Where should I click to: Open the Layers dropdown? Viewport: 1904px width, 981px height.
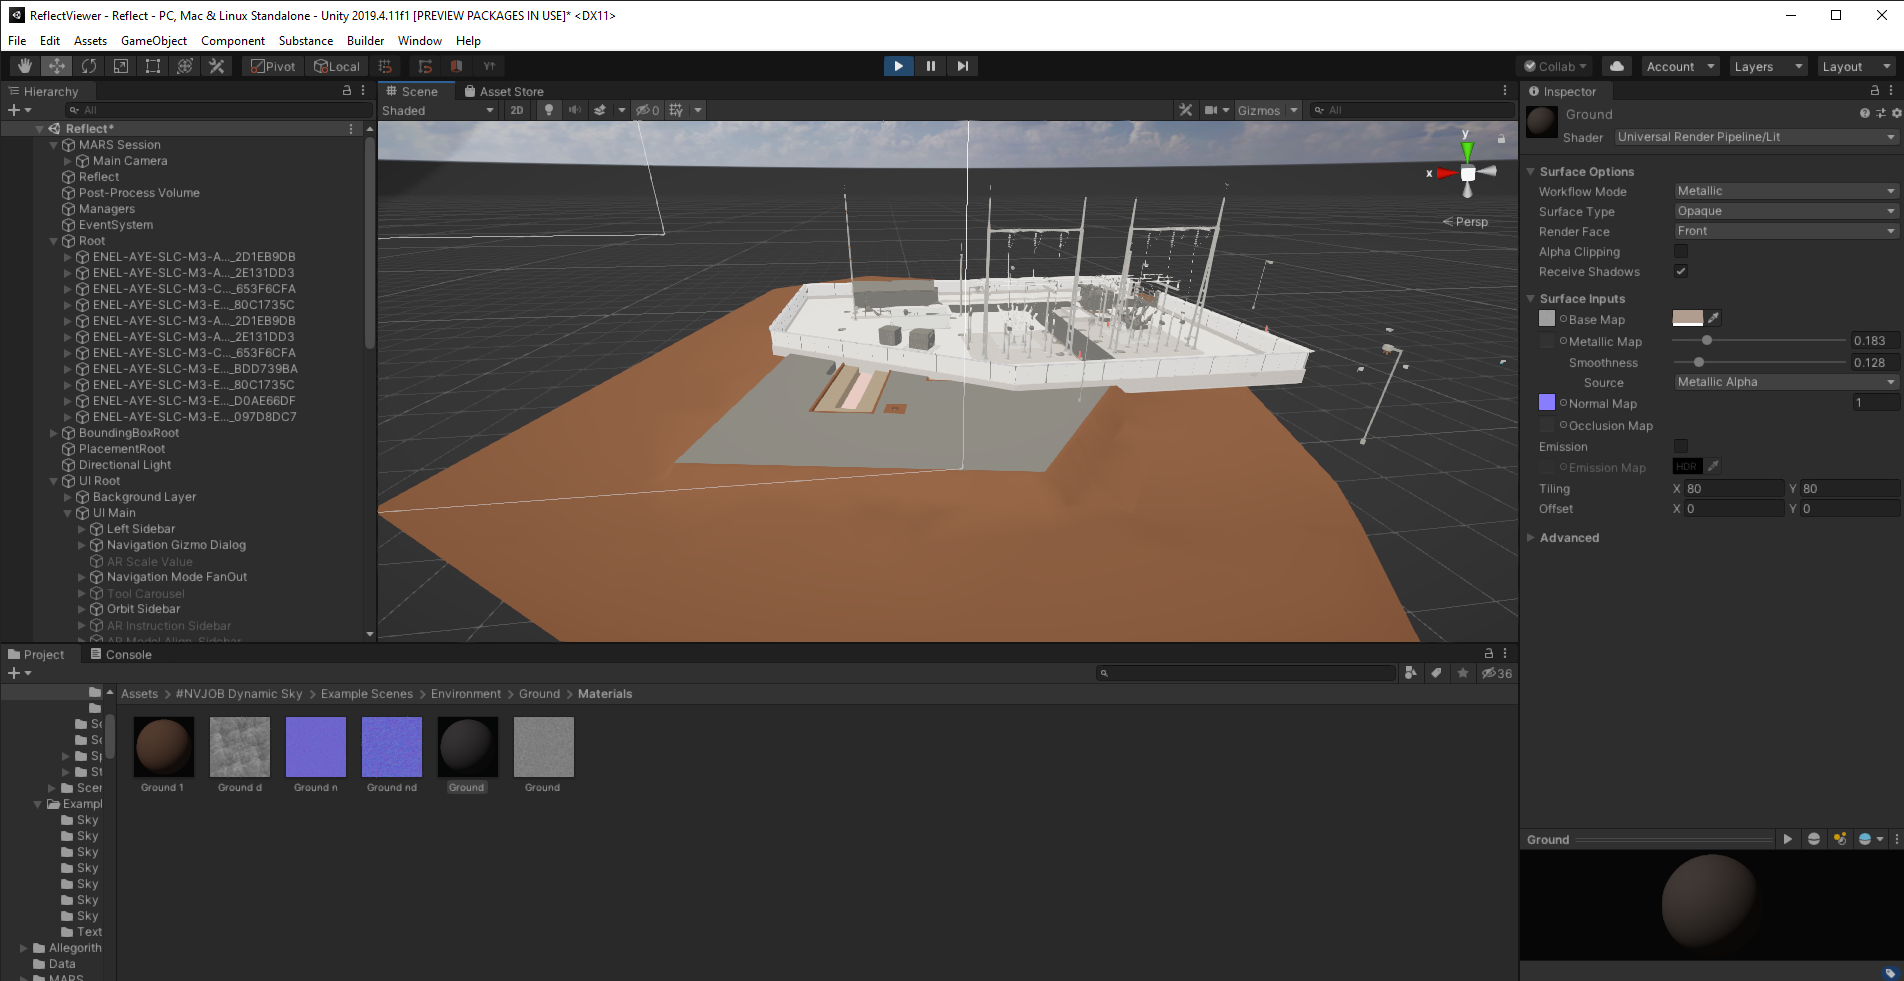pos(1768,66)
